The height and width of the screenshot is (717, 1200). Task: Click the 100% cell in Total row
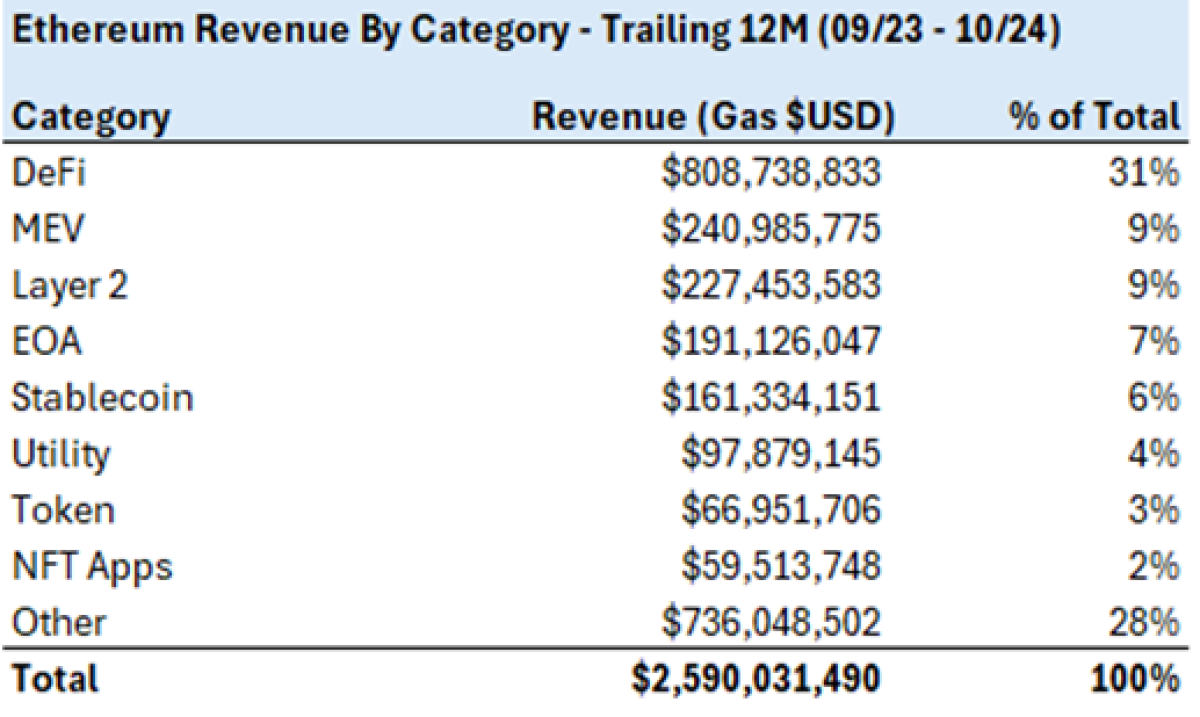[x=1138, y=680]
